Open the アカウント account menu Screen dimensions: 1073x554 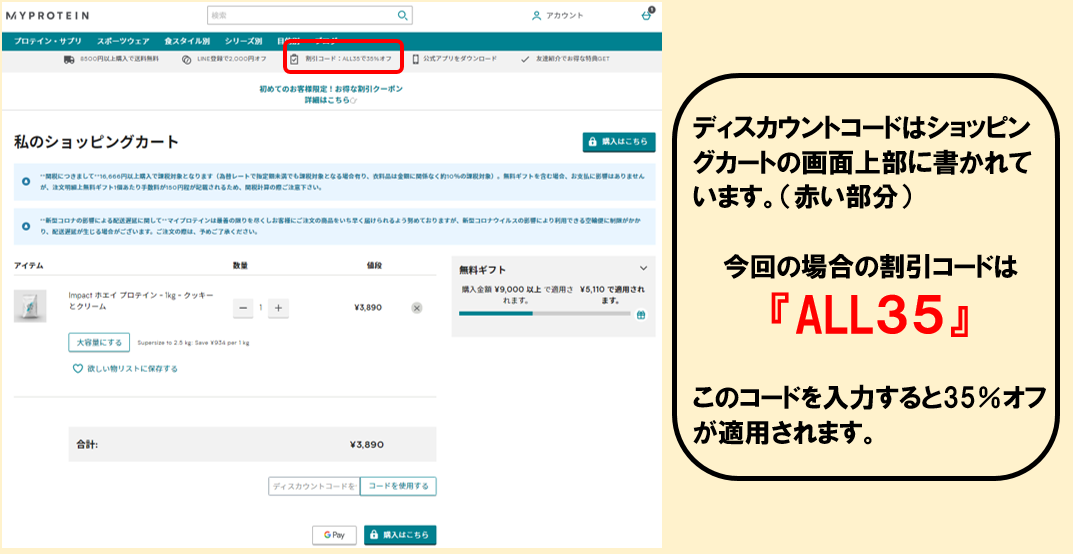[x=558, y=15]
